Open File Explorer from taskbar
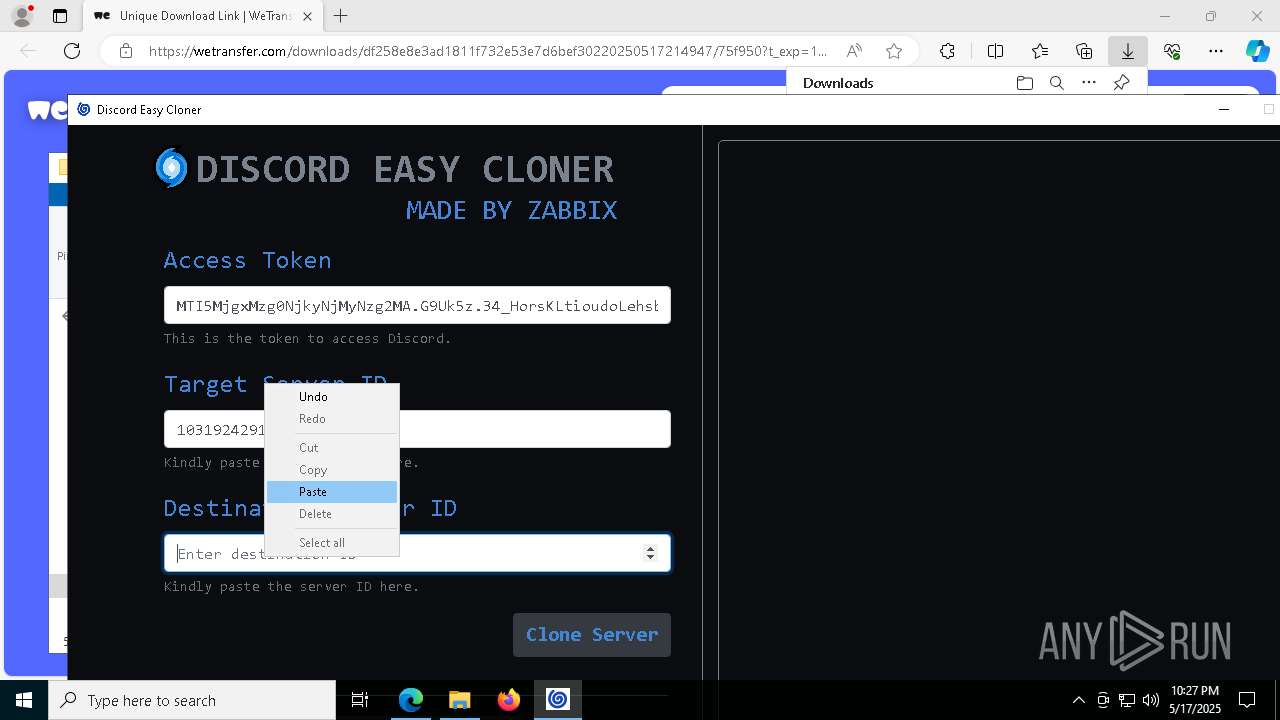1280x720 pixels. pos(459,700)
